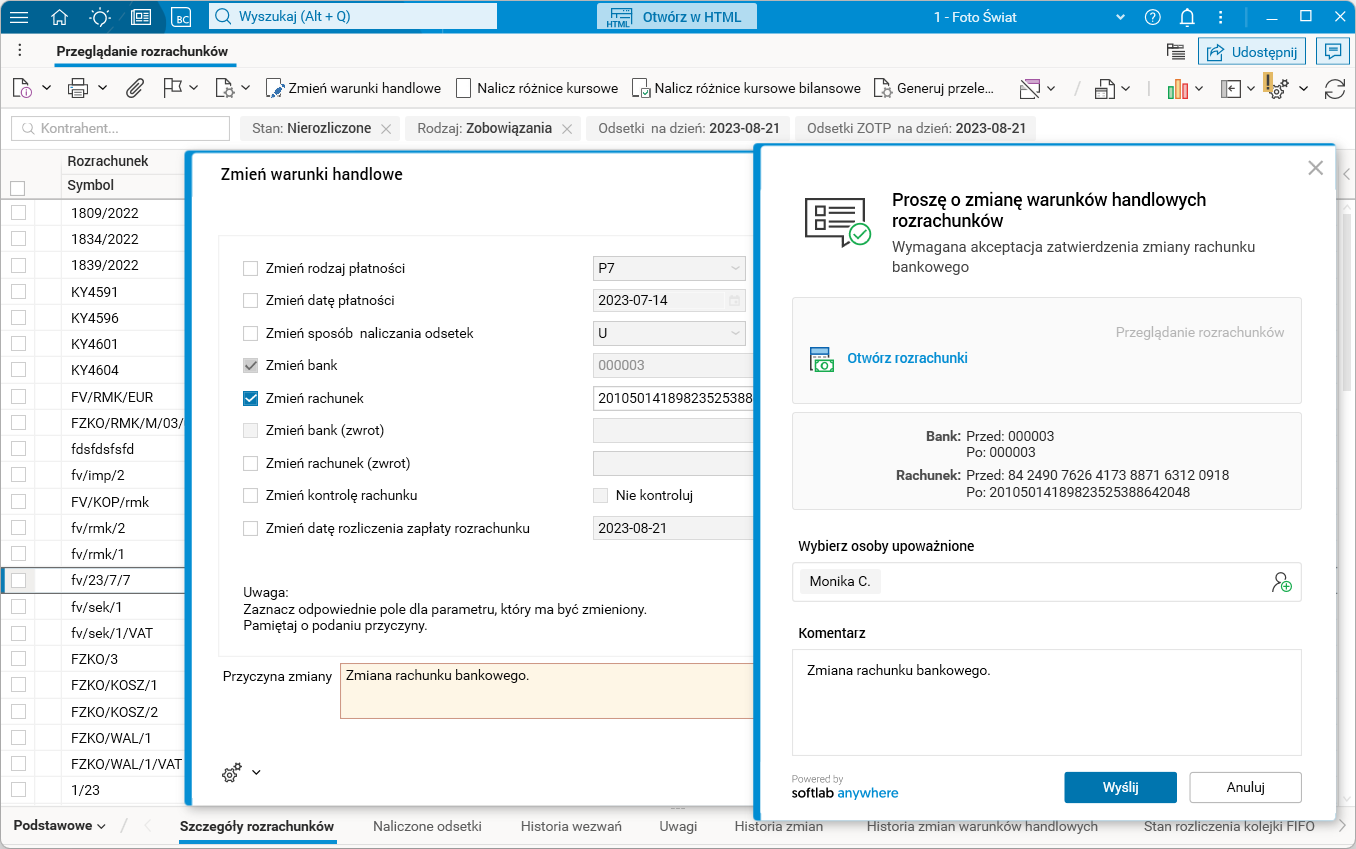This screenshot has height=849, width=1356.
Task: Click the 'Wyślij' button
Action: [x=1120, y=787]
